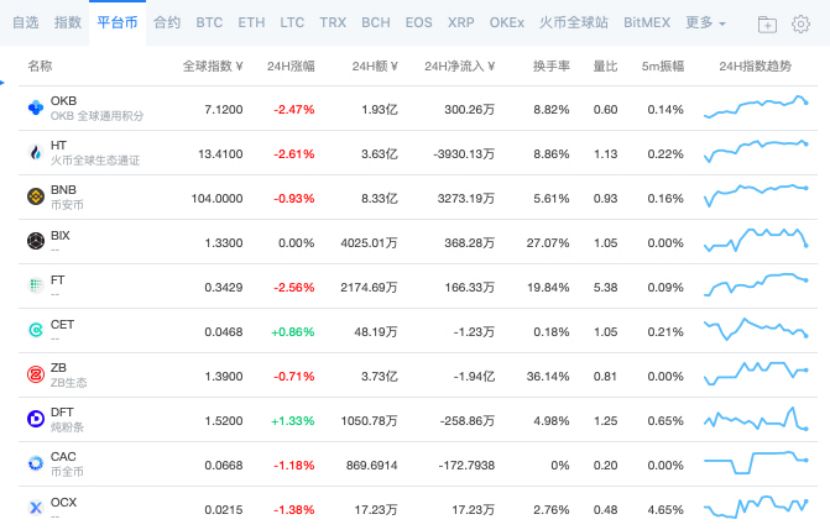Open the OKB coin name link
Screen dimensions: 830x531
coord(64,101)
